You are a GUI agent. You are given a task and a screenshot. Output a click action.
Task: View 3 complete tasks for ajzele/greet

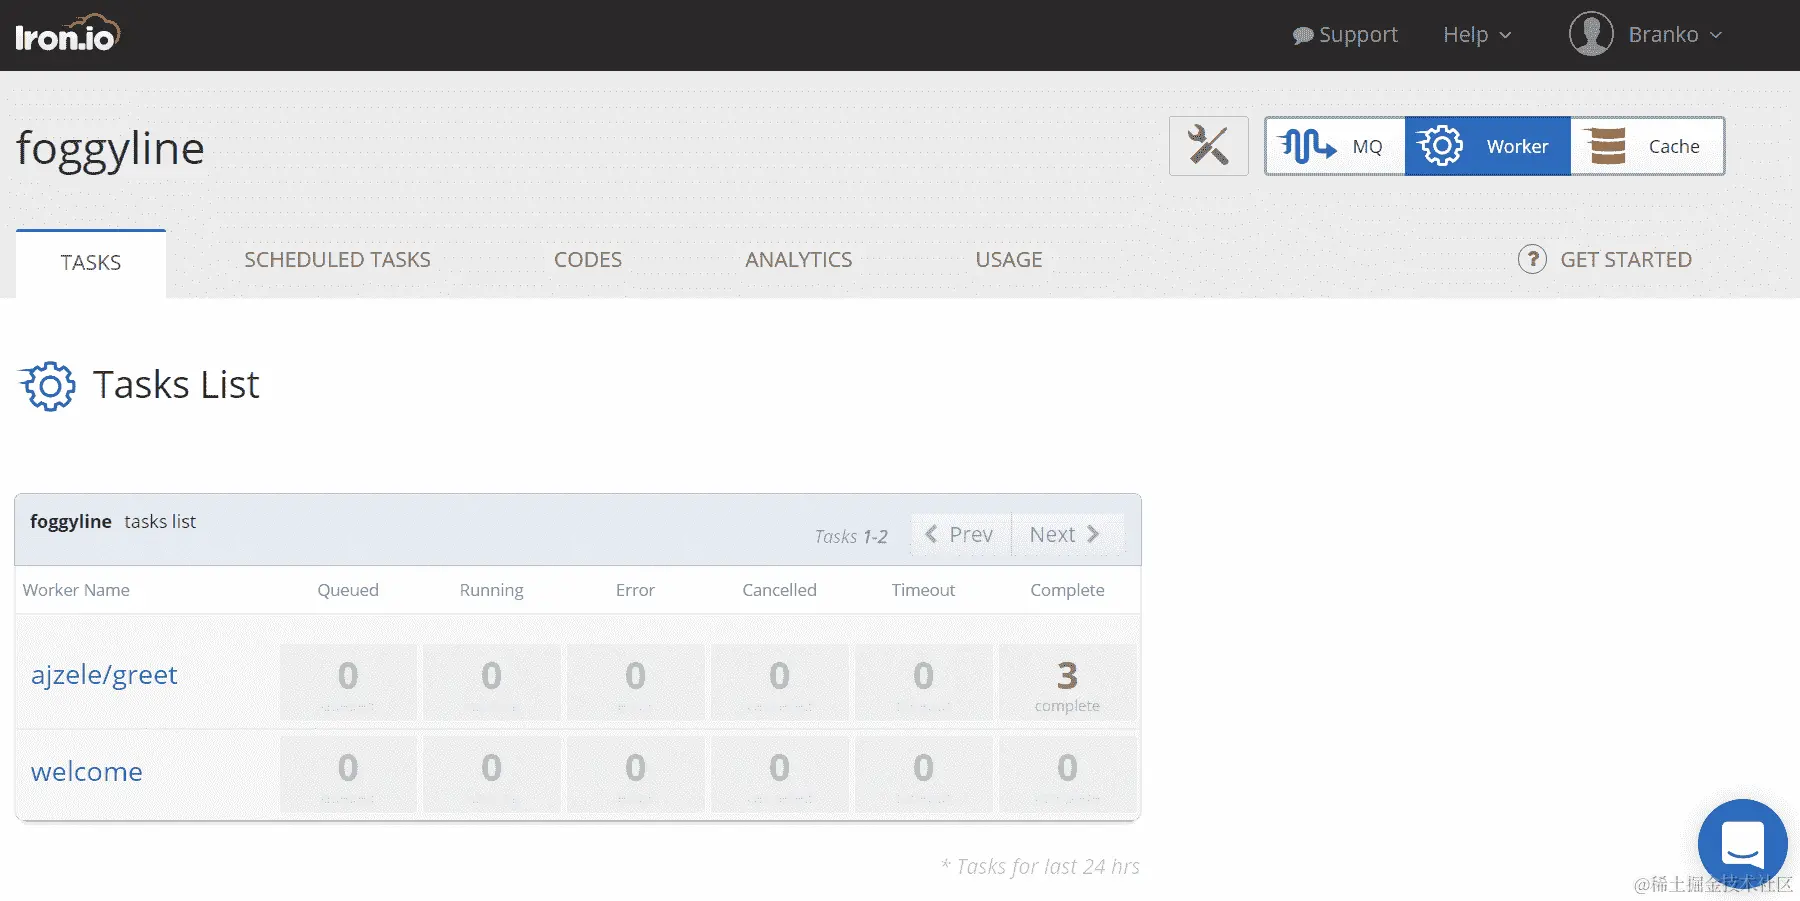click(1067, 682)
